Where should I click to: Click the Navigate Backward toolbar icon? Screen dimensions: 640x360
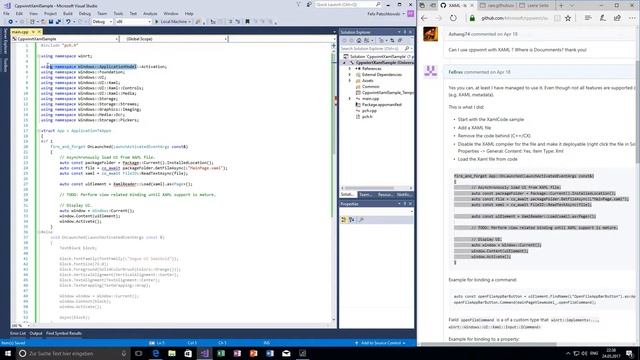coord(10,22)
